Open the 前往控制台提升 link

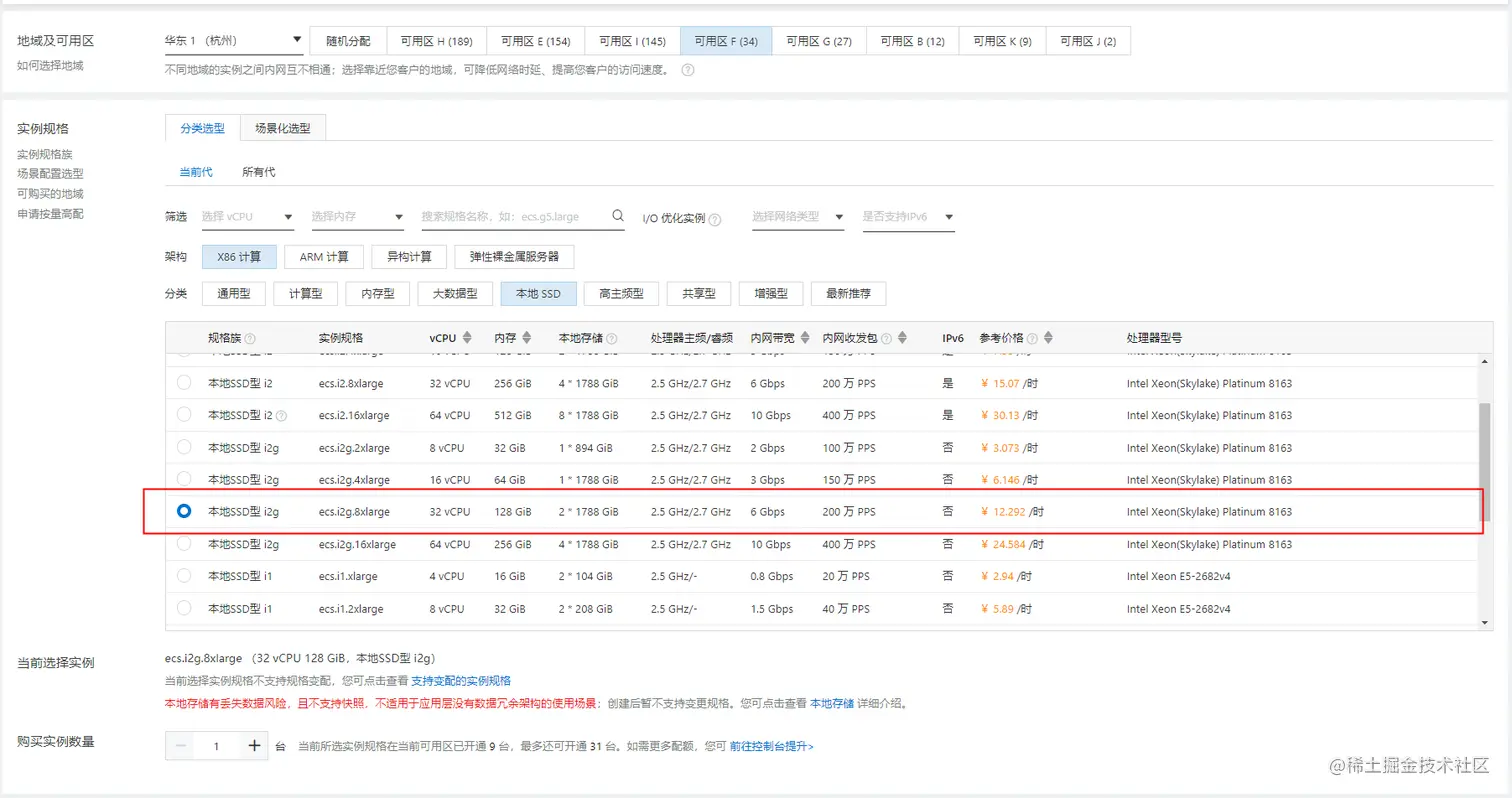pos(772,746)
